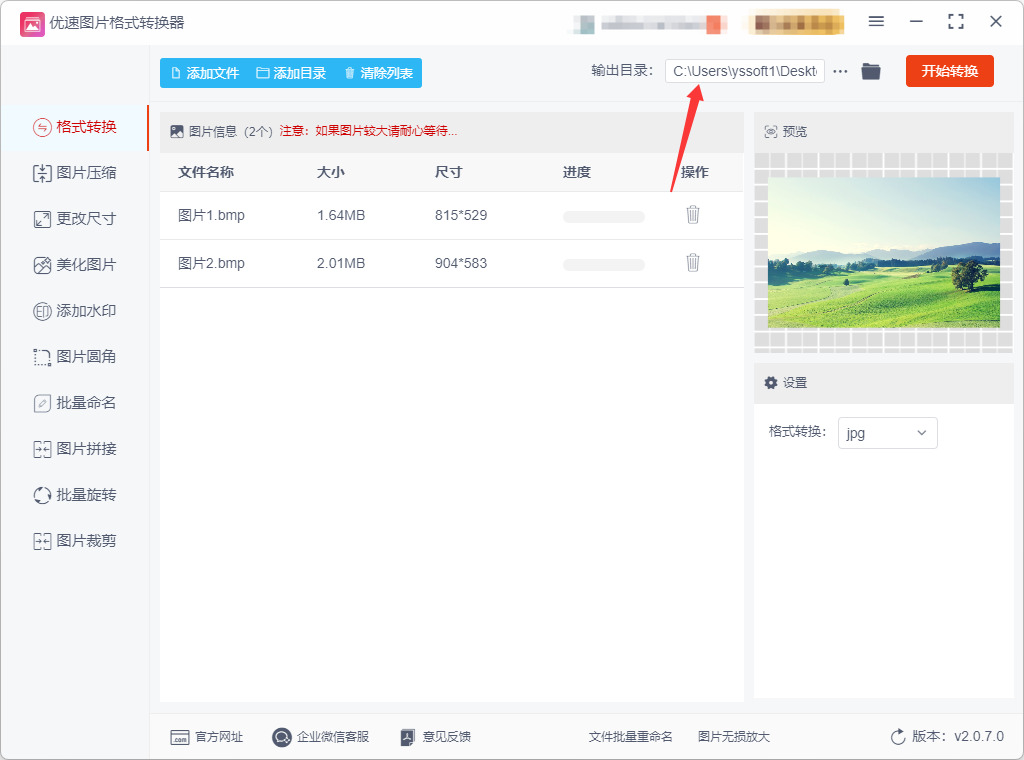The width and height of the screenshot is (1024, 760).
Task: Open the hamburger menu in title bar
Action: tap(876, 22)
